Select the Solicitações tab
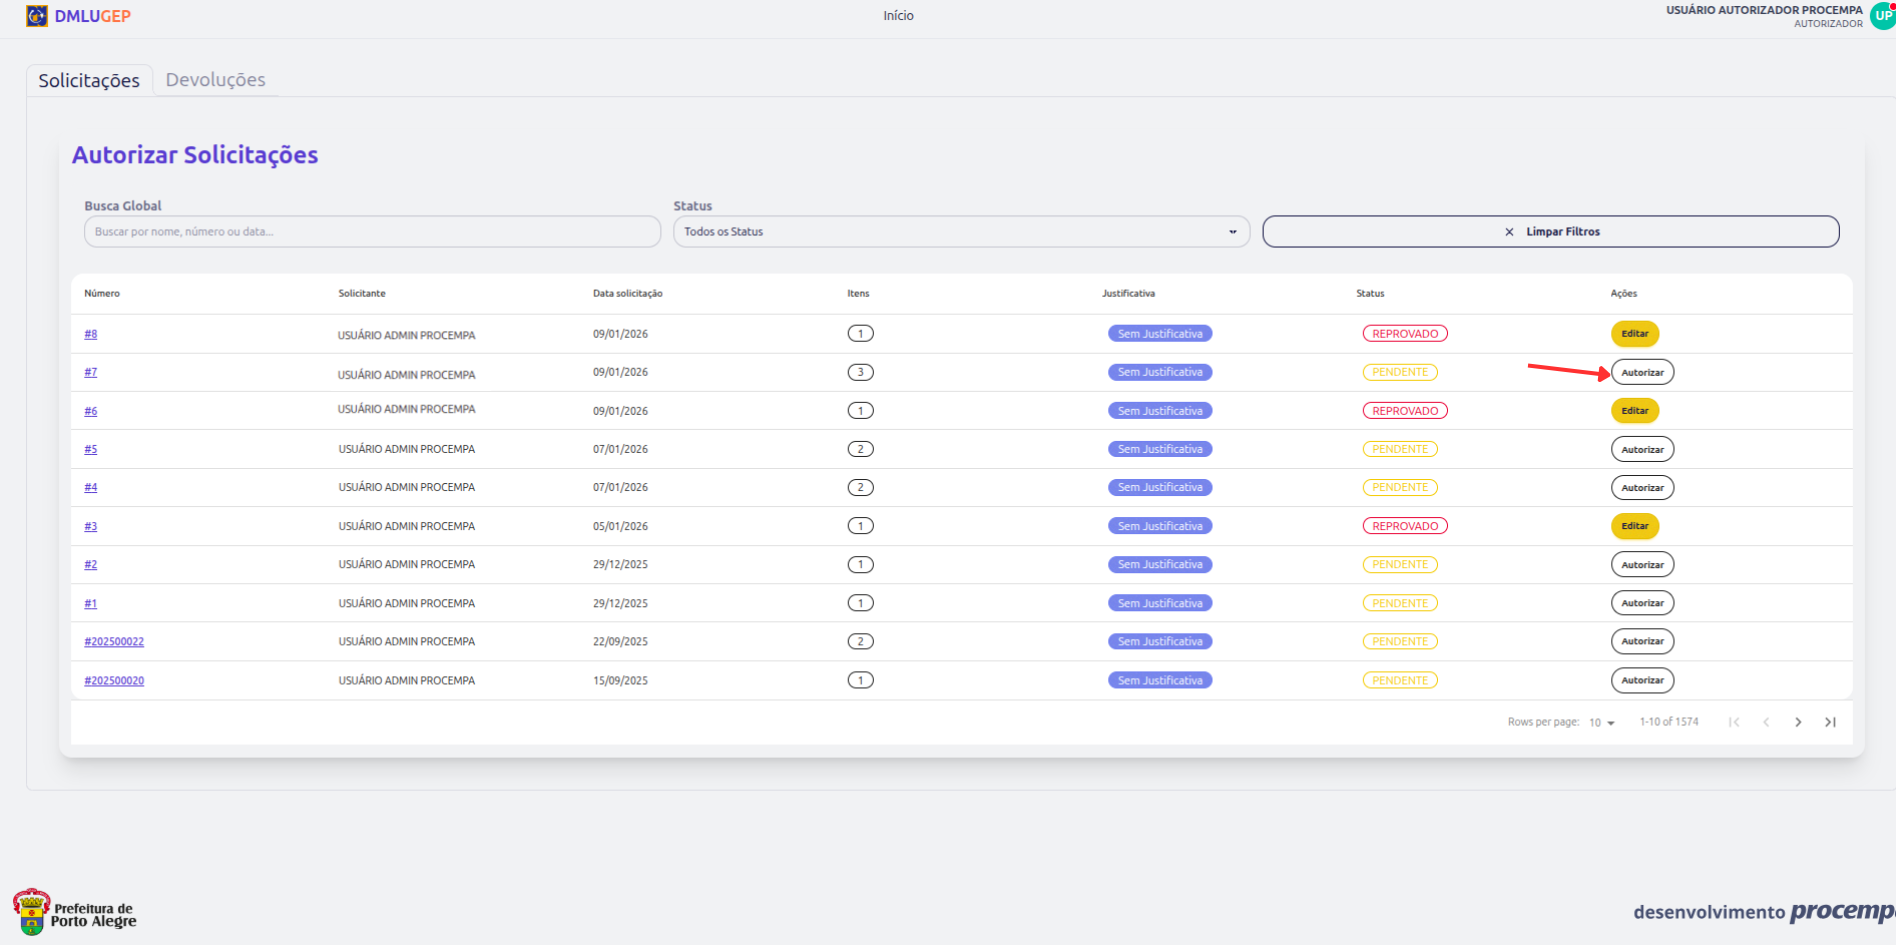The image size is (1896, 945). (x=89, y=81)
